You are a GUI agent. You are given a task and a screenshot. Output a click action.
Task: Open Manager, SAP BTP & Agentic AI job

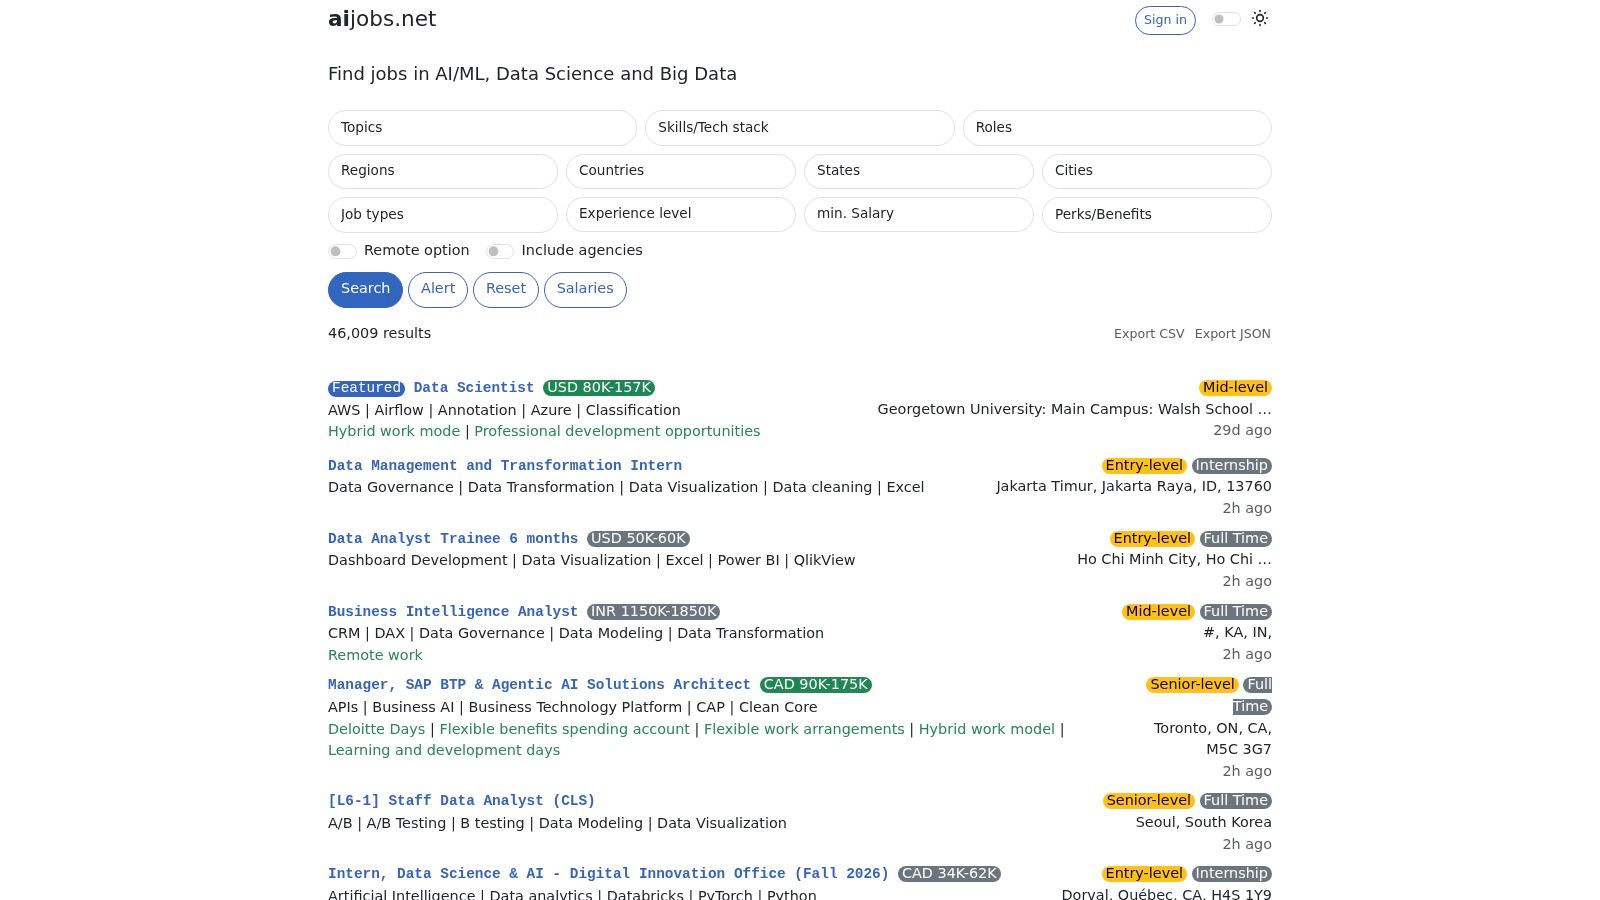[539, 685]
